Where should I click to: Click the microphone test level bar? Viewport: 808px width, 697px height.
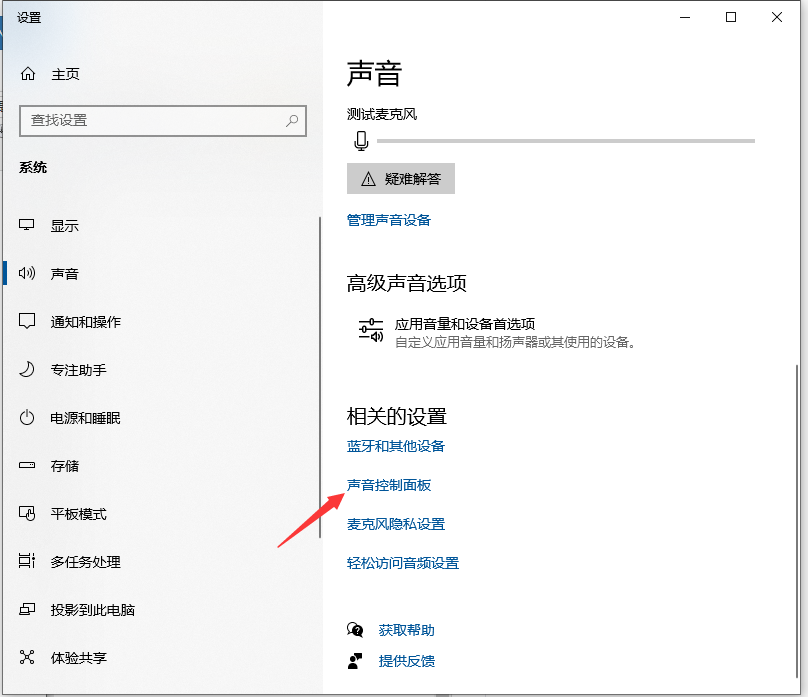560,141
